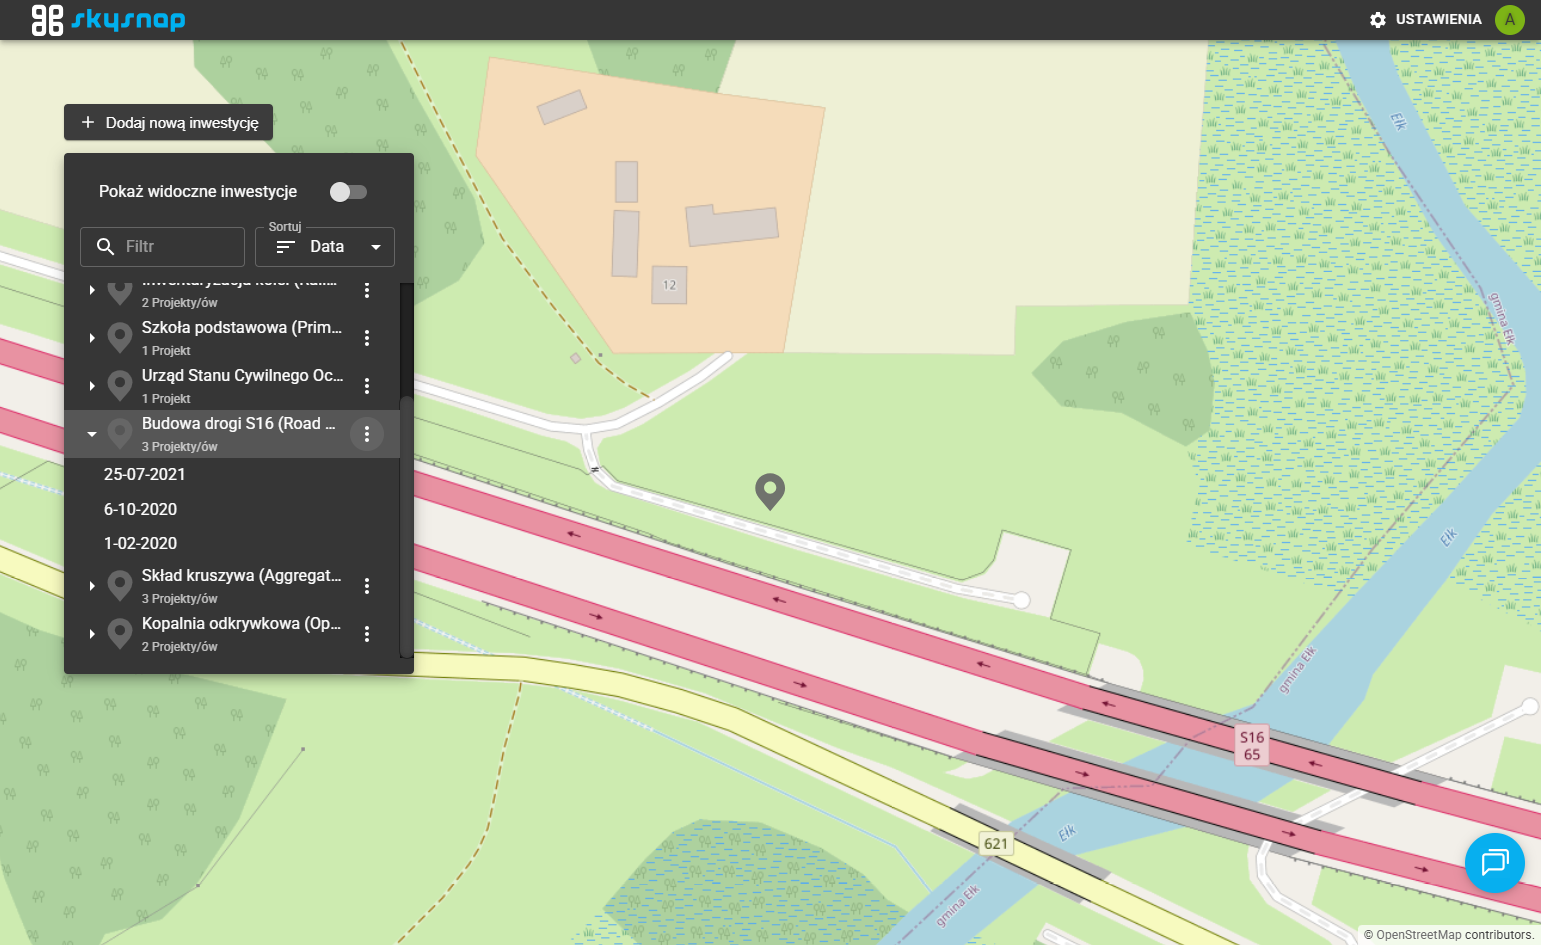Screen dimensions: 1541x945
Task: Click building number 12 on map
Action: (669, 285)
